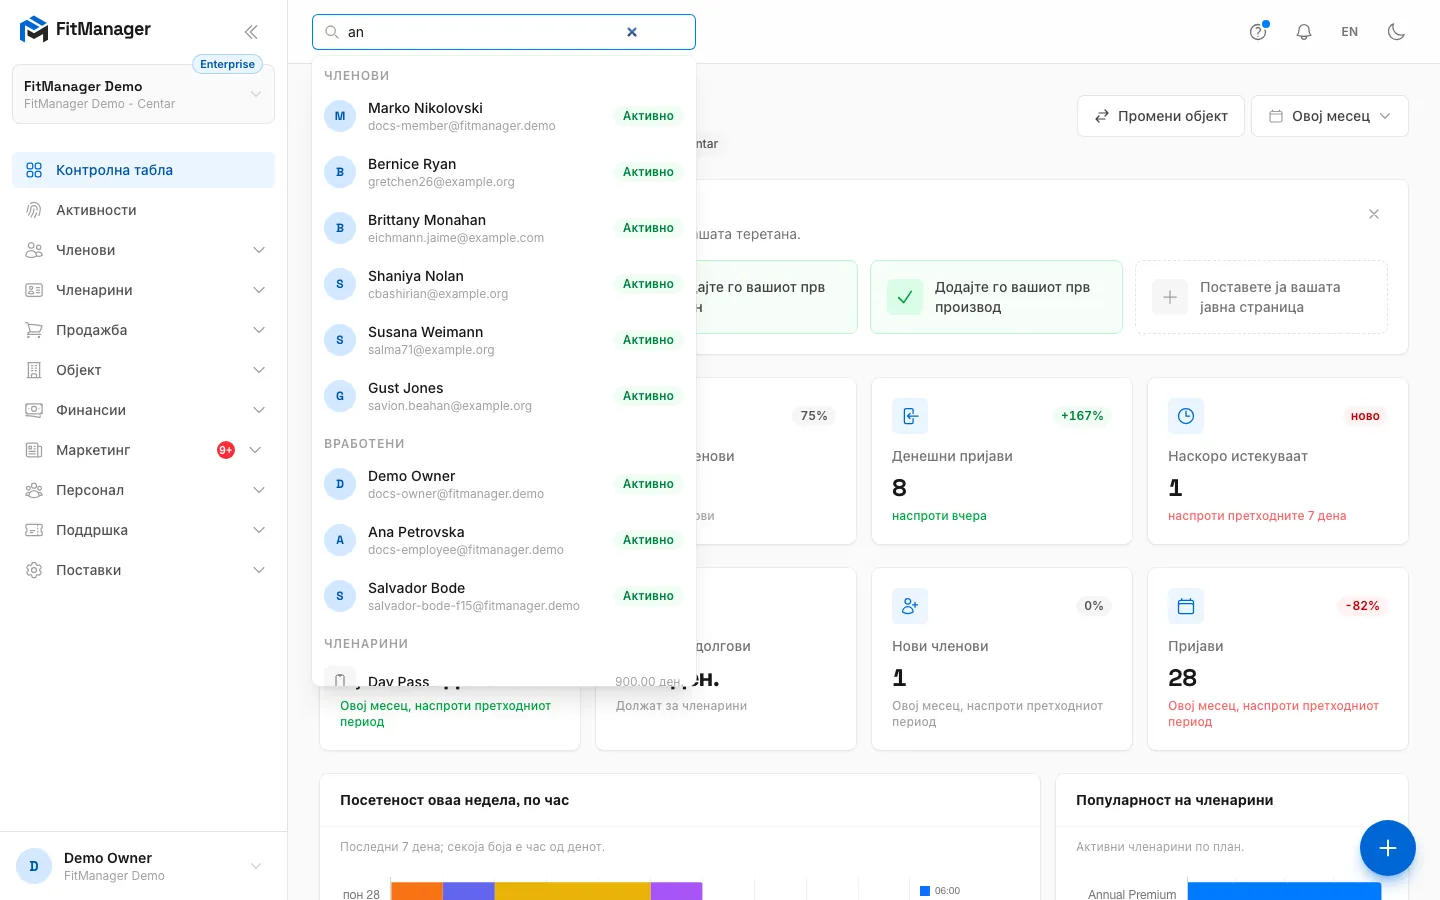Click the Пријави calendar icon
1440x900 pixels.
click(x=1186, y=606)
